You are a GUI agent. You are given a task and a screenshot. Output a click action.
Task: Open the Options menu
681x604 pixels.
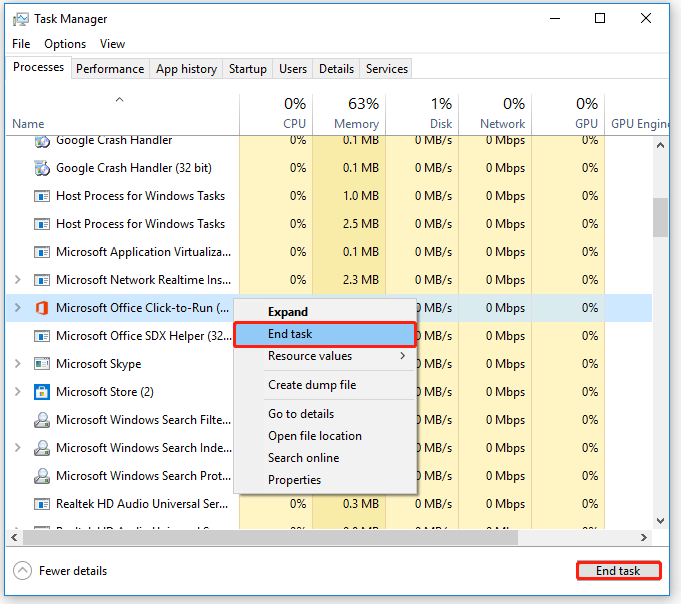65,44
